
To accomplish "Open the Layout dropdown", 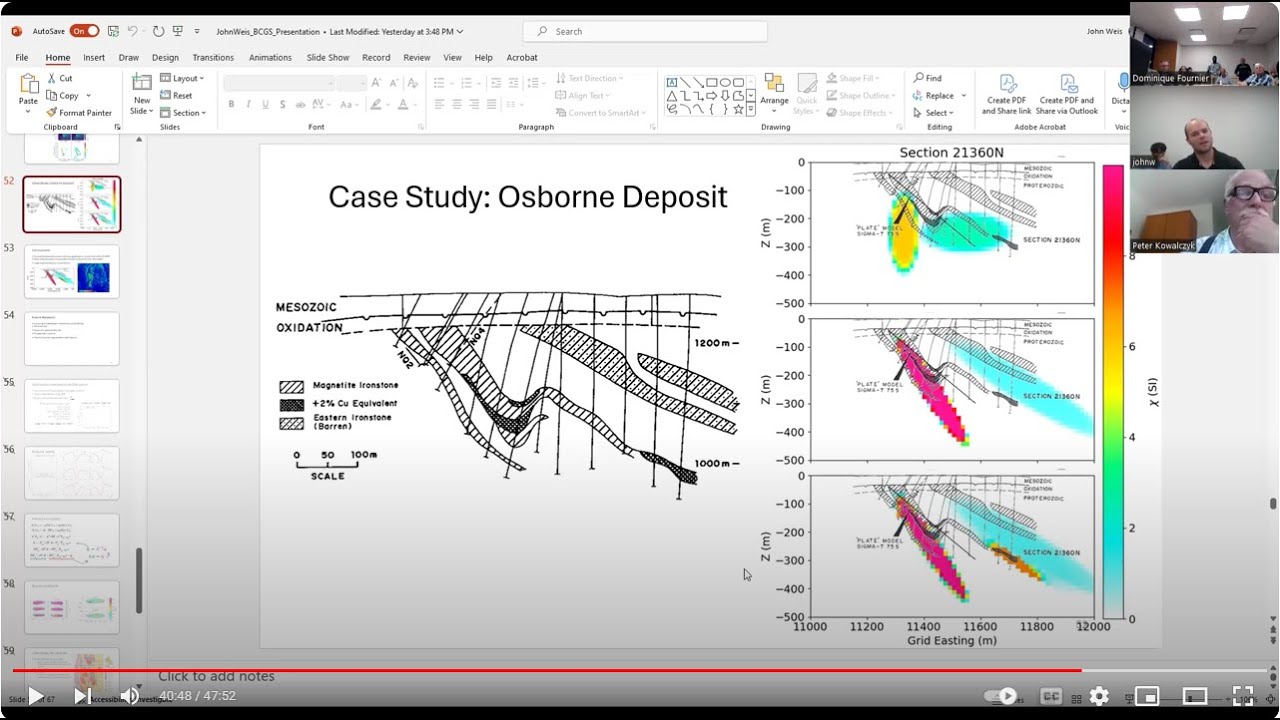I will (x=182, y=78).
